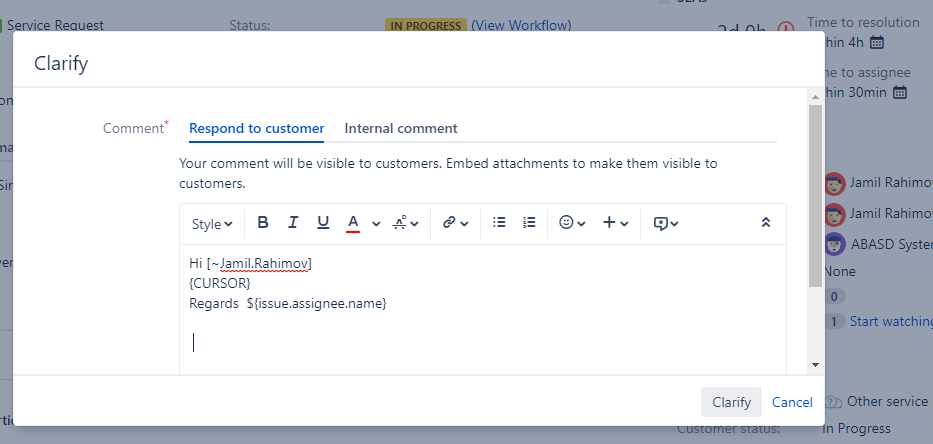The image size is (933, 444).
Task: Open more text formatting options
Action: [x=406, y=223]
